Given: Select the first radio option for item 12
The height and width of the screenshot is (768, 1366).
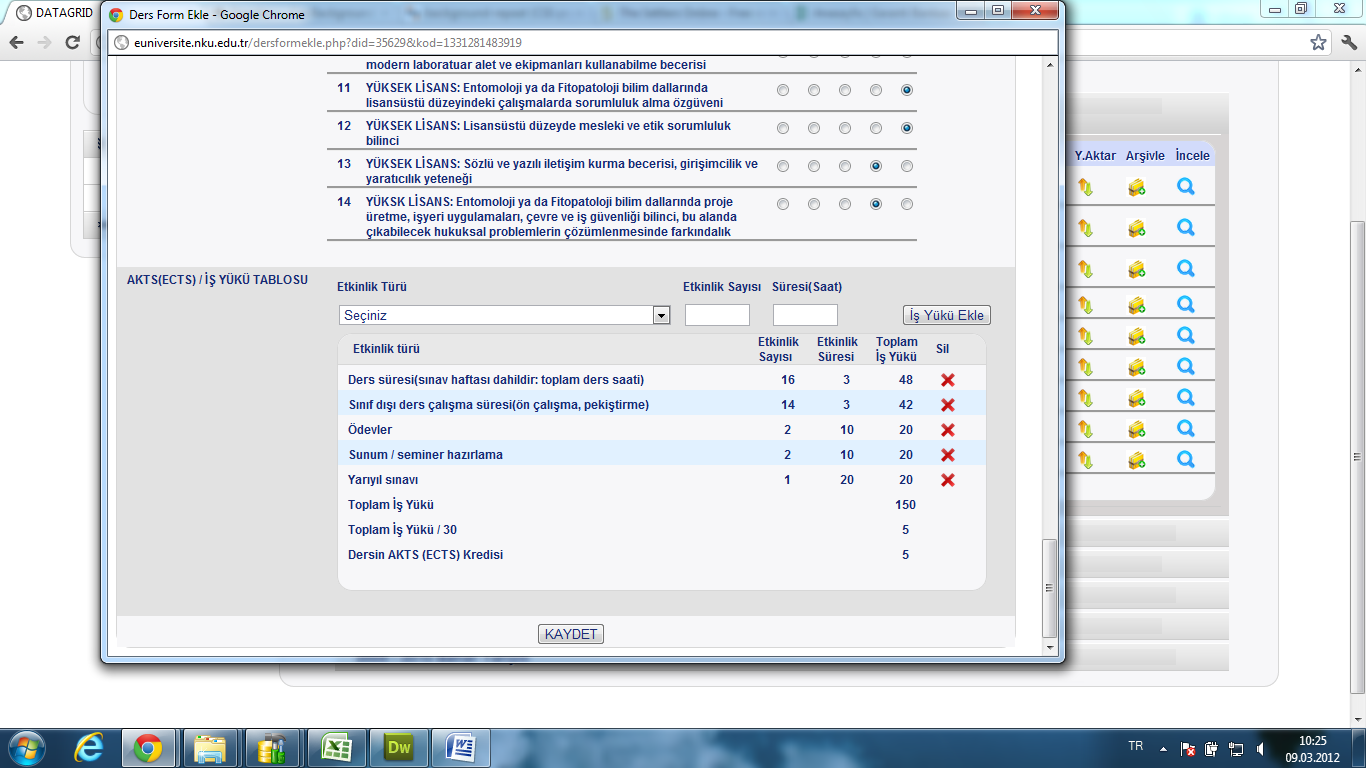Looking at the screenshot, I should (783, 128).
